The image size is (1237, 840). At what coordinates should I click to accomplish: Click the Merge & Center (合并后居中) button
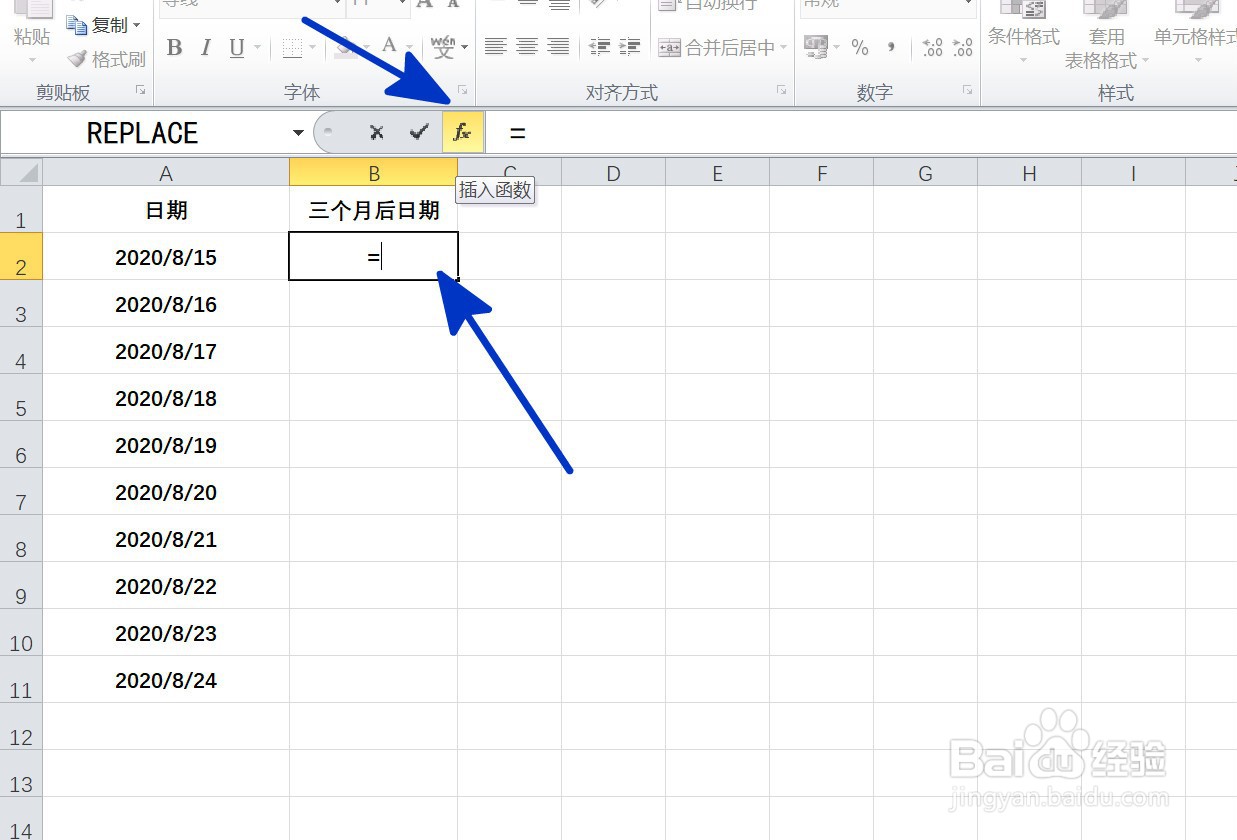point(716,47)
